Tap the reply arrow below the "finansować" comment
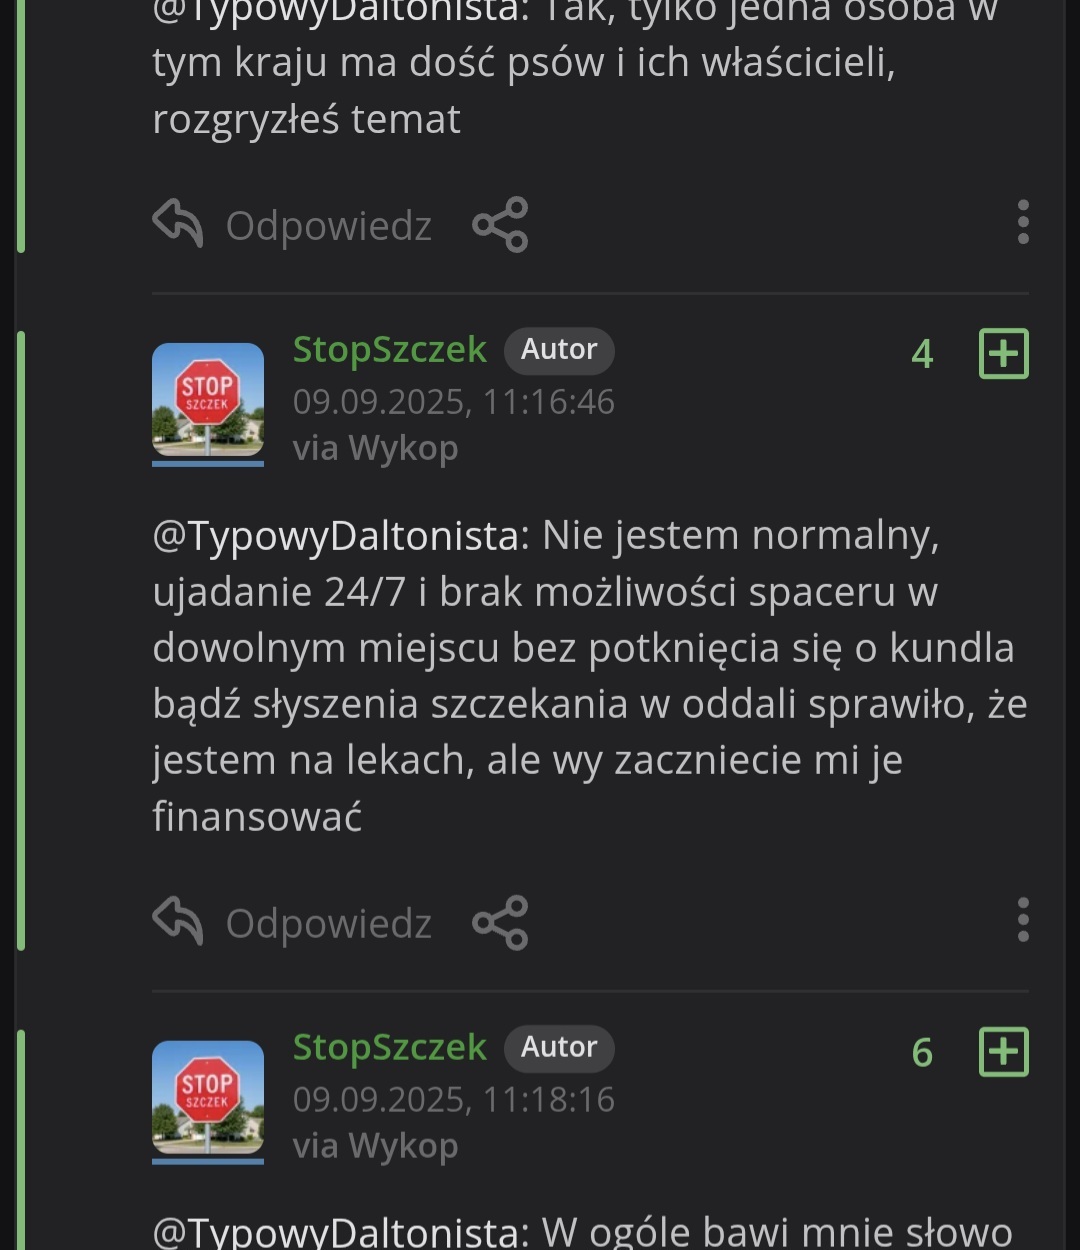The height and width of the screenshot is (1250, 1080). click(x=178, y=920)
